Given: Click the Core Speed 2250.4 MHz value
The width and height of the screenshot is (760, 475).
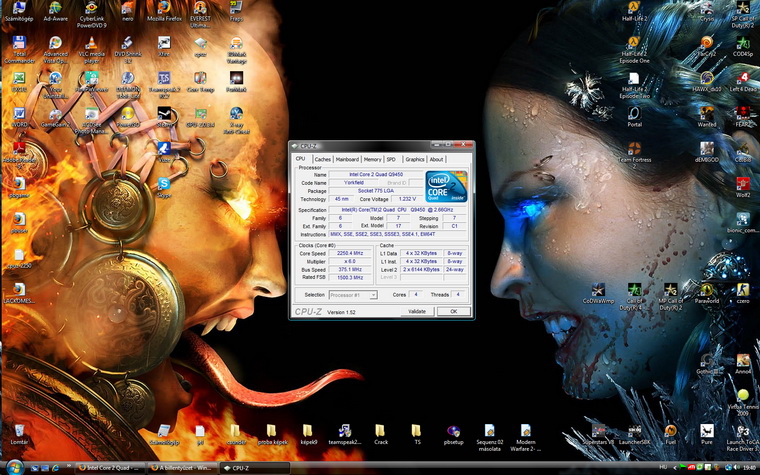Looking at the screenshot, I should coord(350,253).
